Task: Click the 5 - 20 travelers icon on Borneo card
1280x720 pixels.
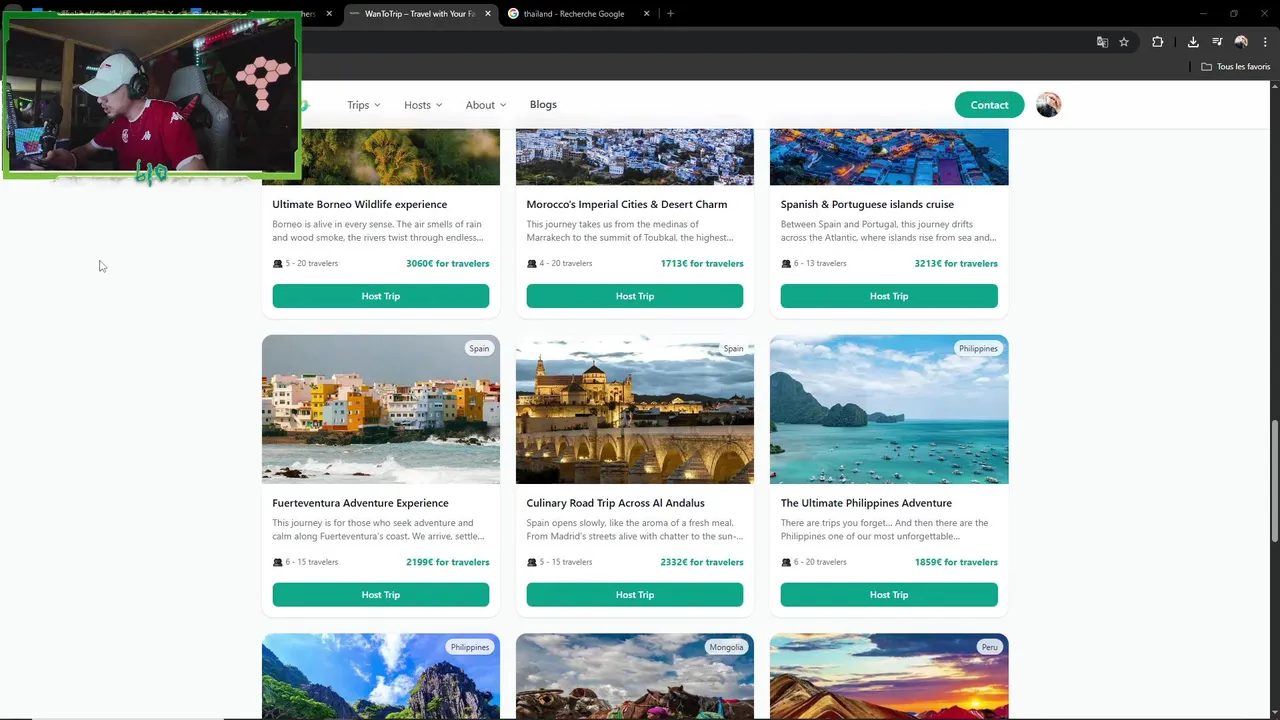Action: coord(278,264)
